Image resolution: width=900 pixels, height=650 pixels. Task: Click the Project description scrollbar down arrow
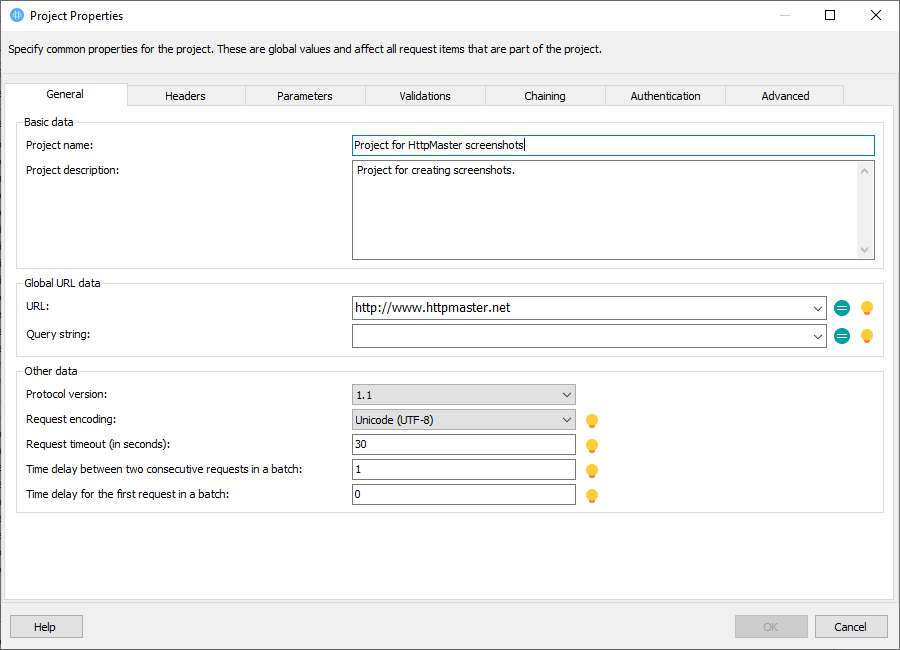click(x=865, y=250)
